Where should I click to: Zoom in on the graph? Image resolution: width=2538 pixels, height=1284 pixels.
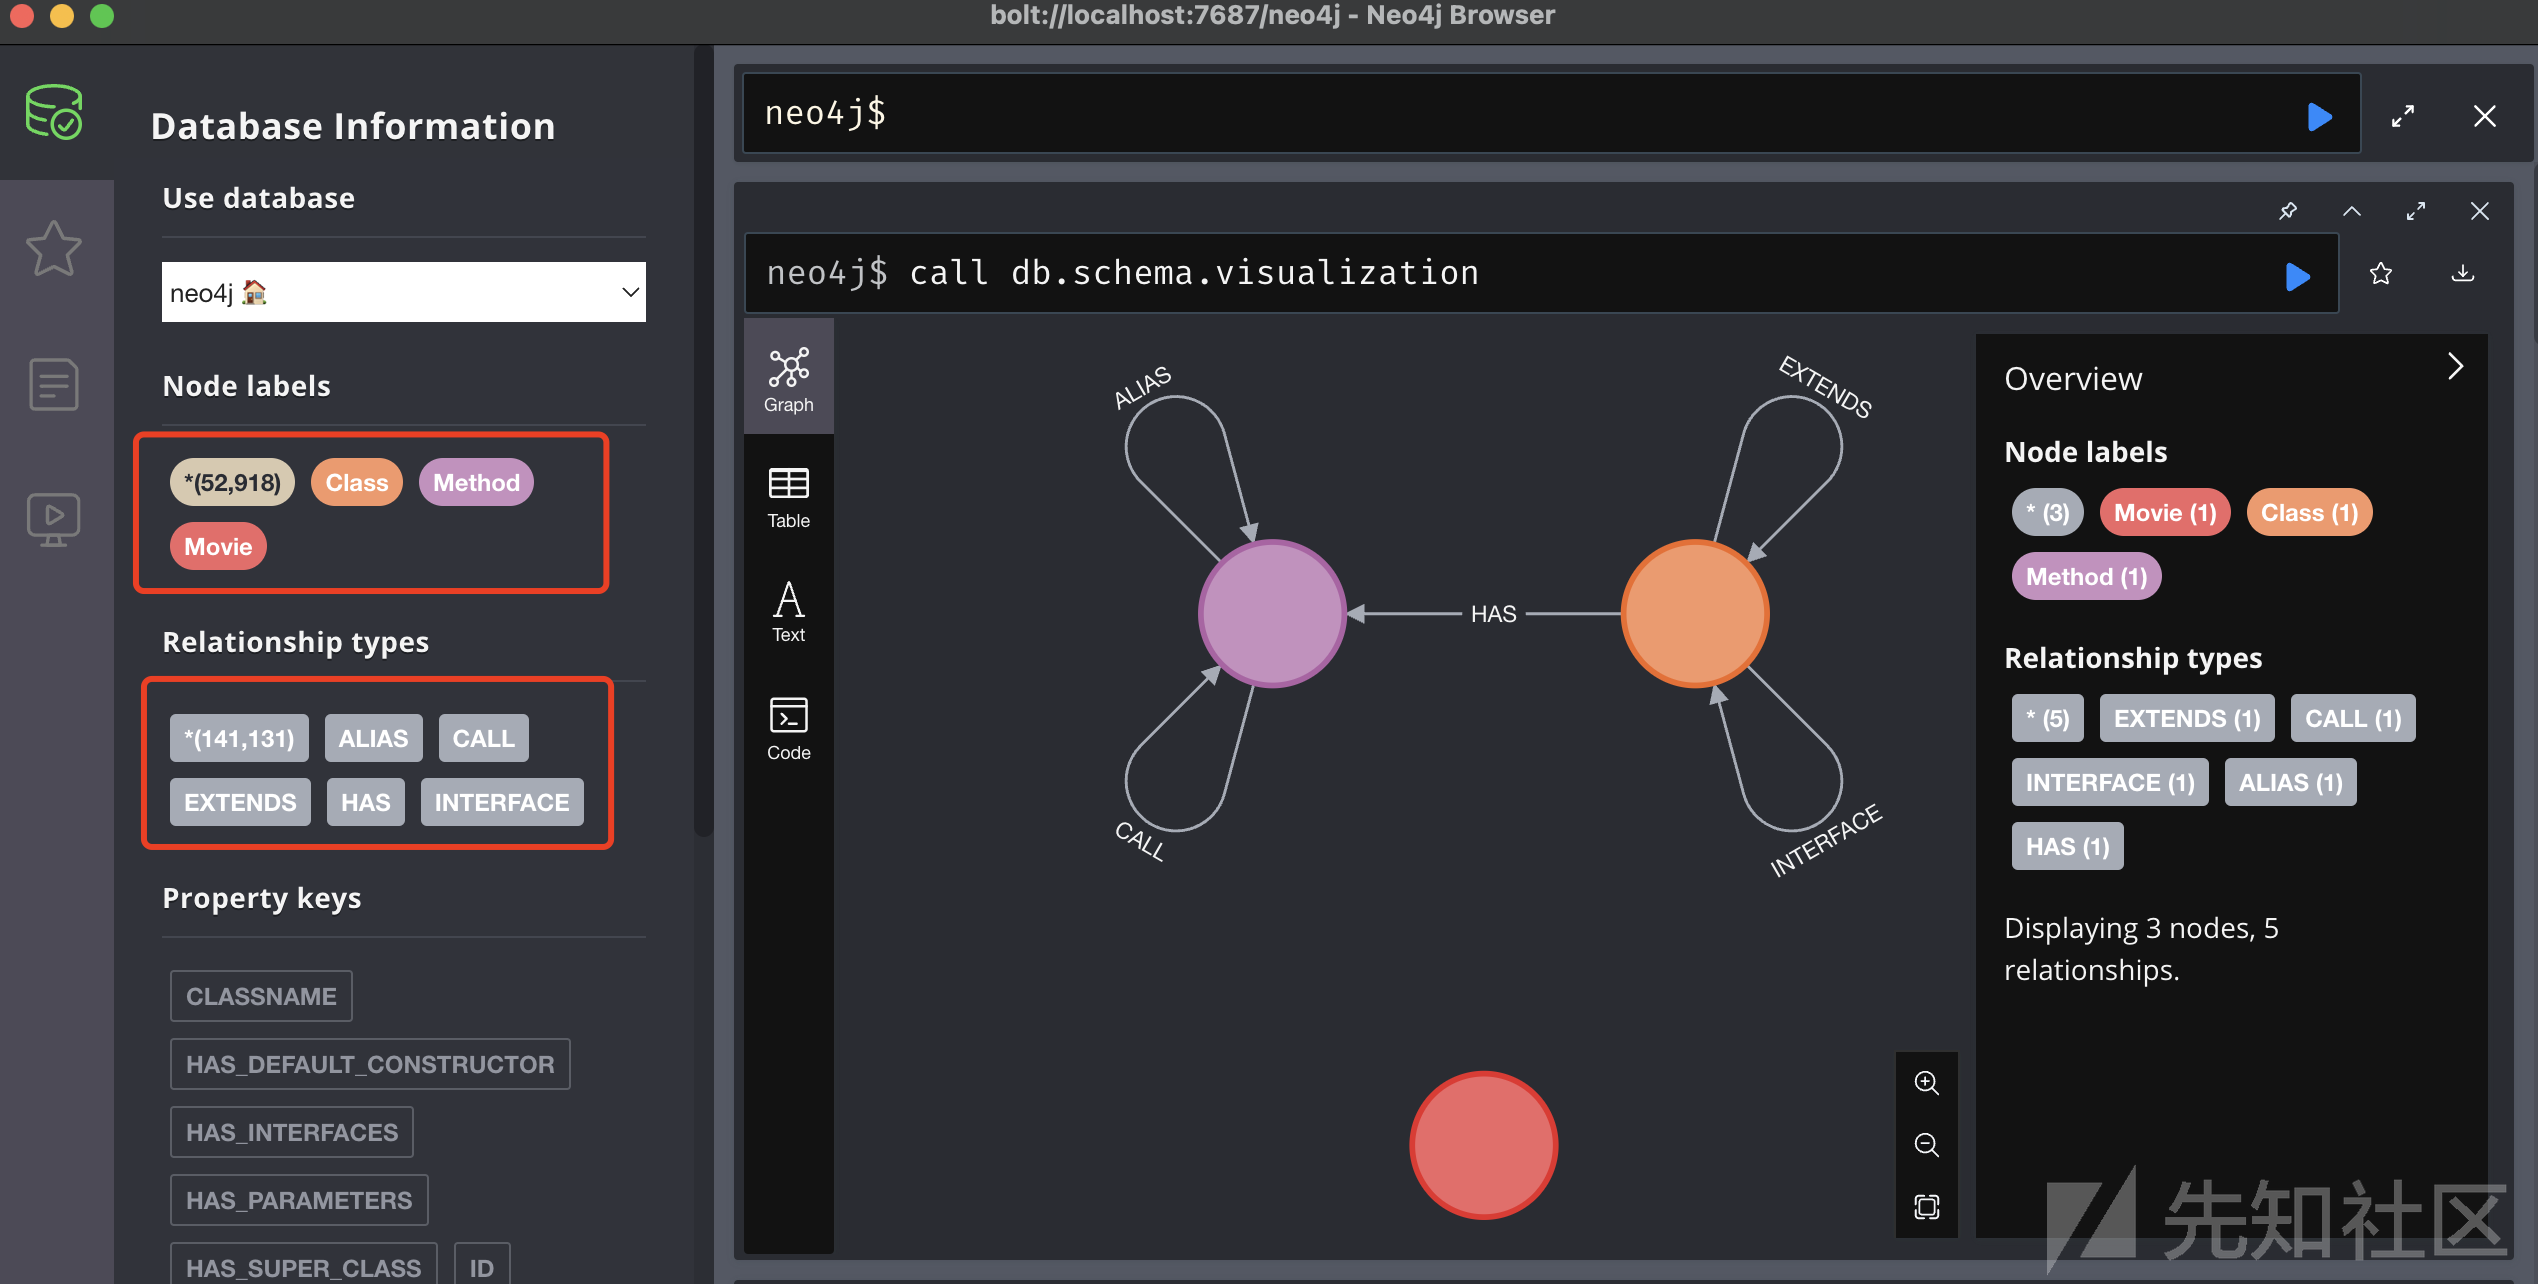tap(1926, 1083)
